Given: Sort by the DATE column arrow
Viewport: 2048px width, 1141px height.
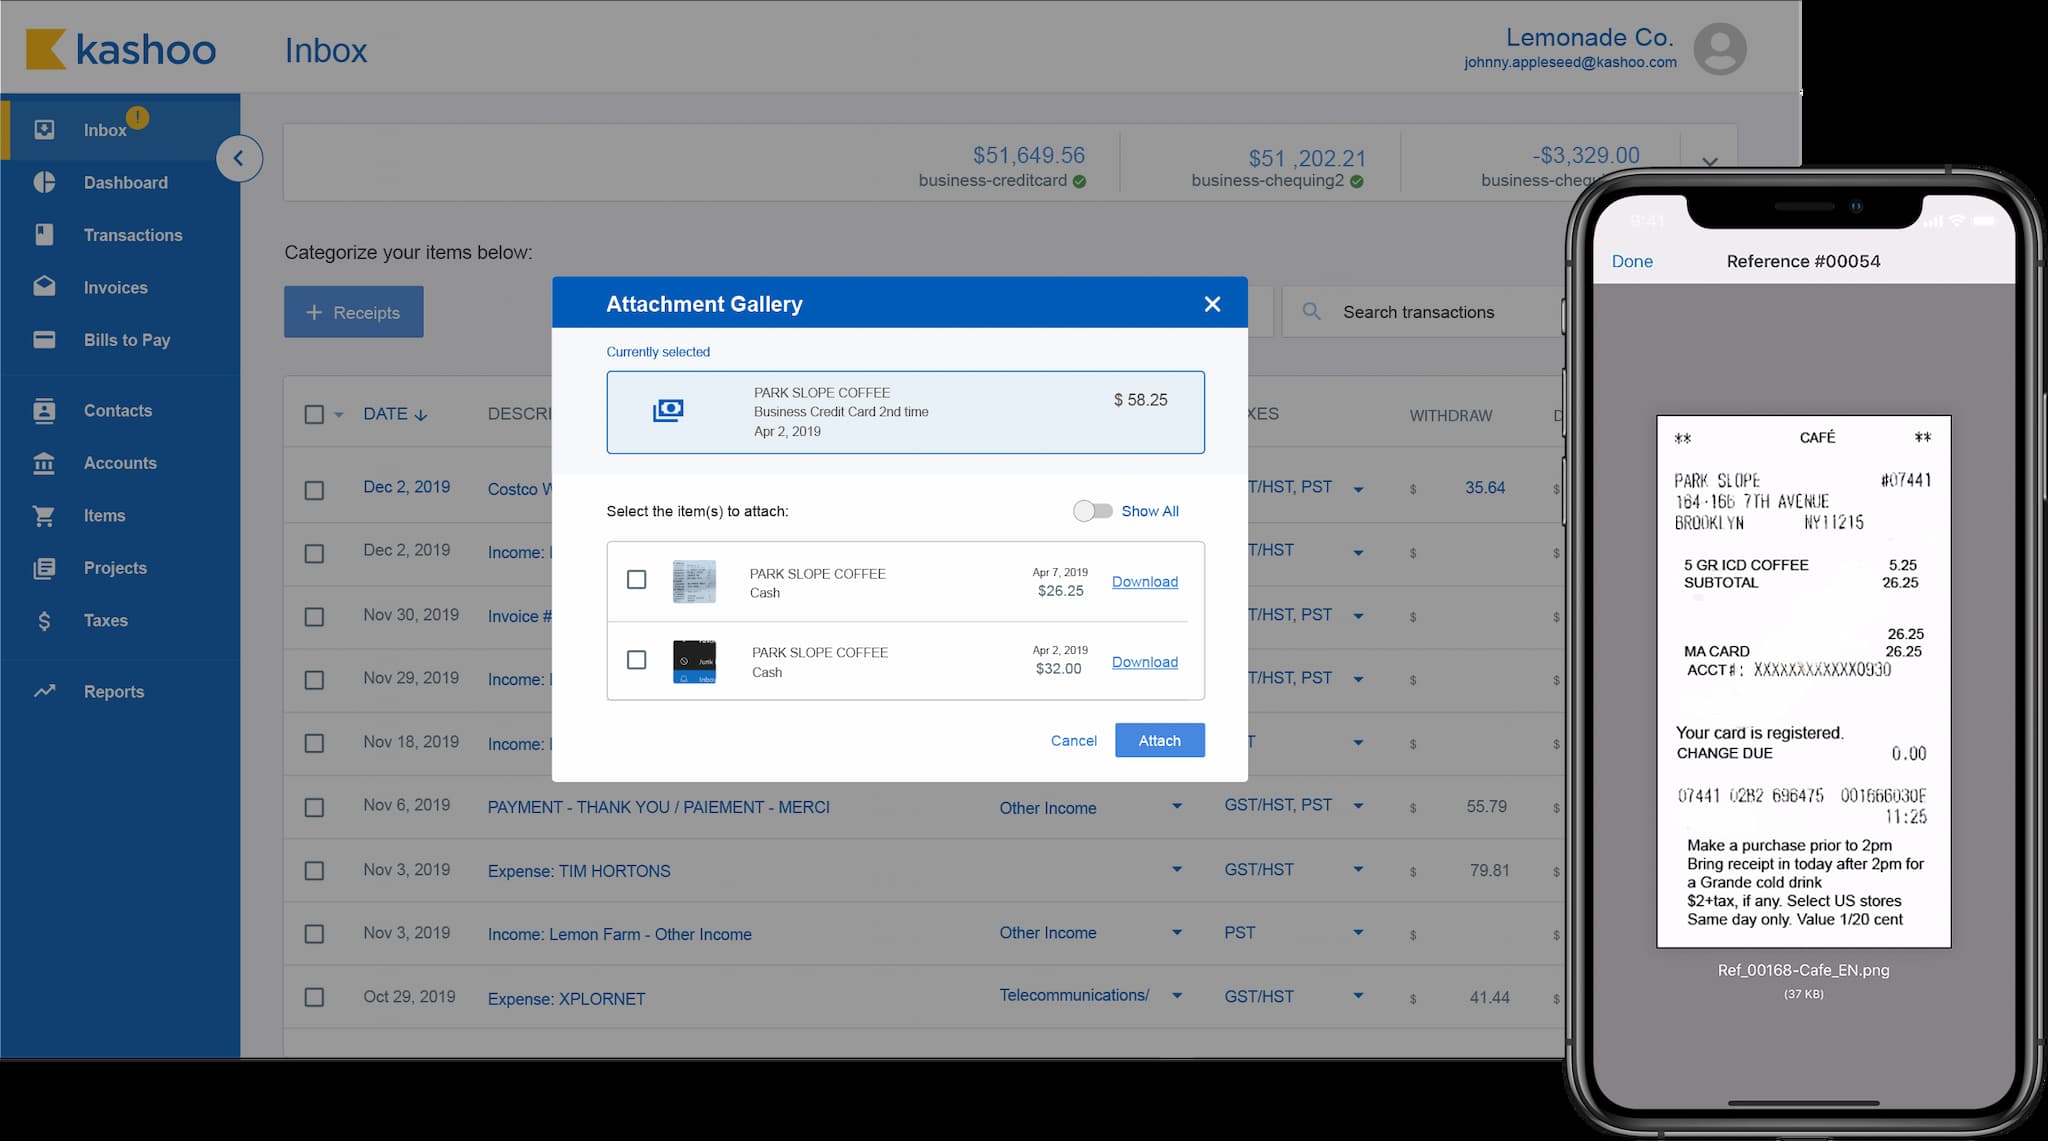Looking at the screenshot, I should coord(421,415).
